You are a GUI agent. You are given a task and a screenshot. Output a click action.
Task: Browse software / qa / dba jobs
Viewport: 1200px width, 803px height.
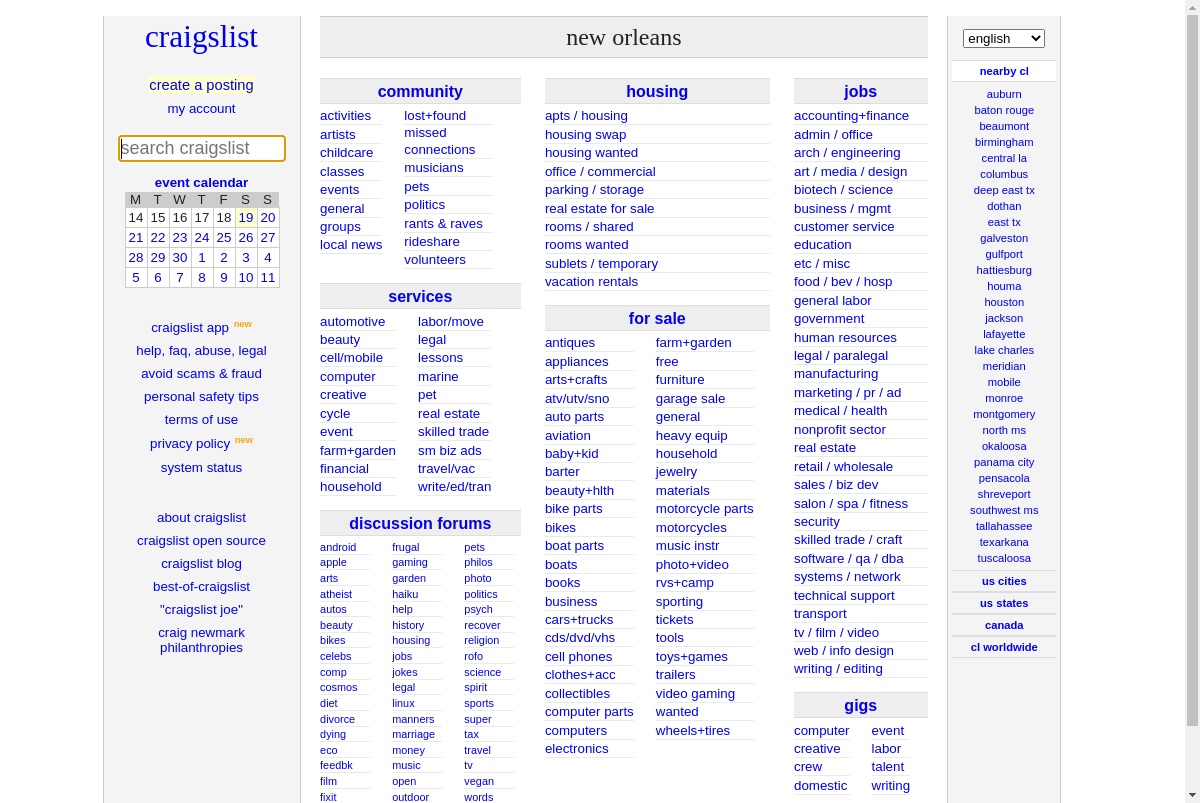849,559
